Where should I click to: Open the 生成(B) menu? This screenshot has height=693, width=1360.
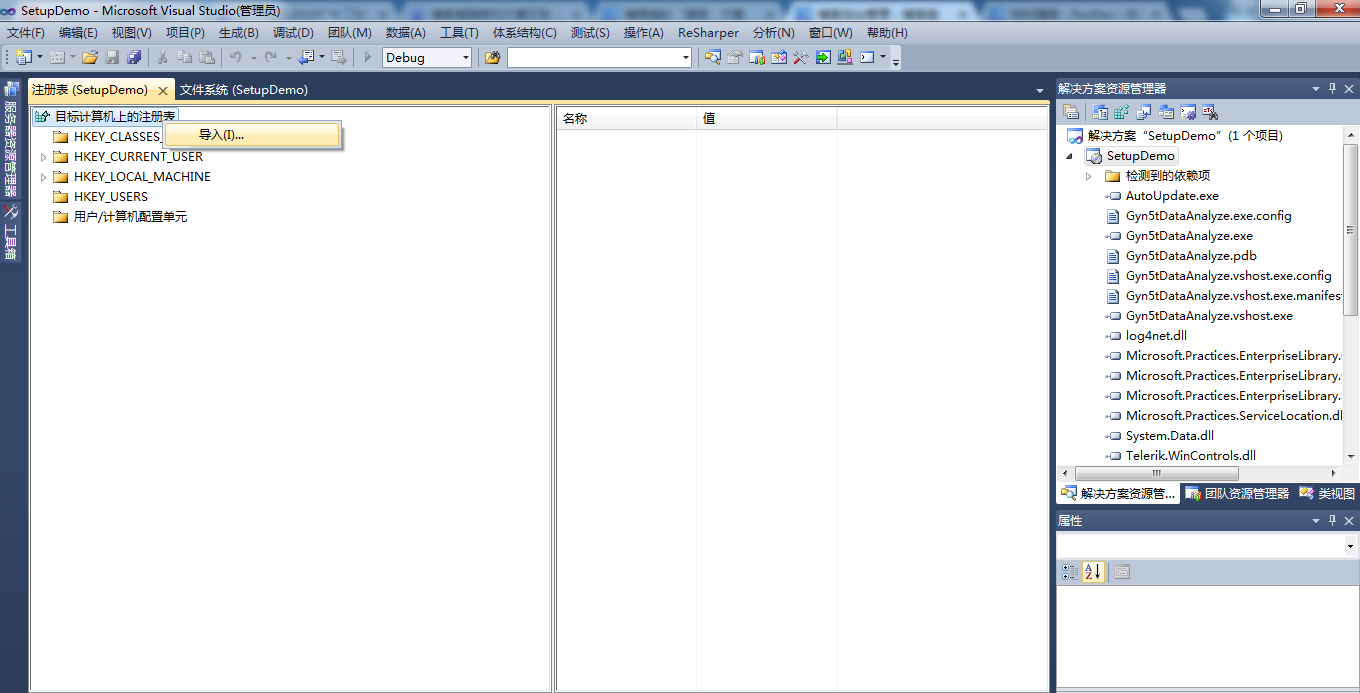(239, 33)
